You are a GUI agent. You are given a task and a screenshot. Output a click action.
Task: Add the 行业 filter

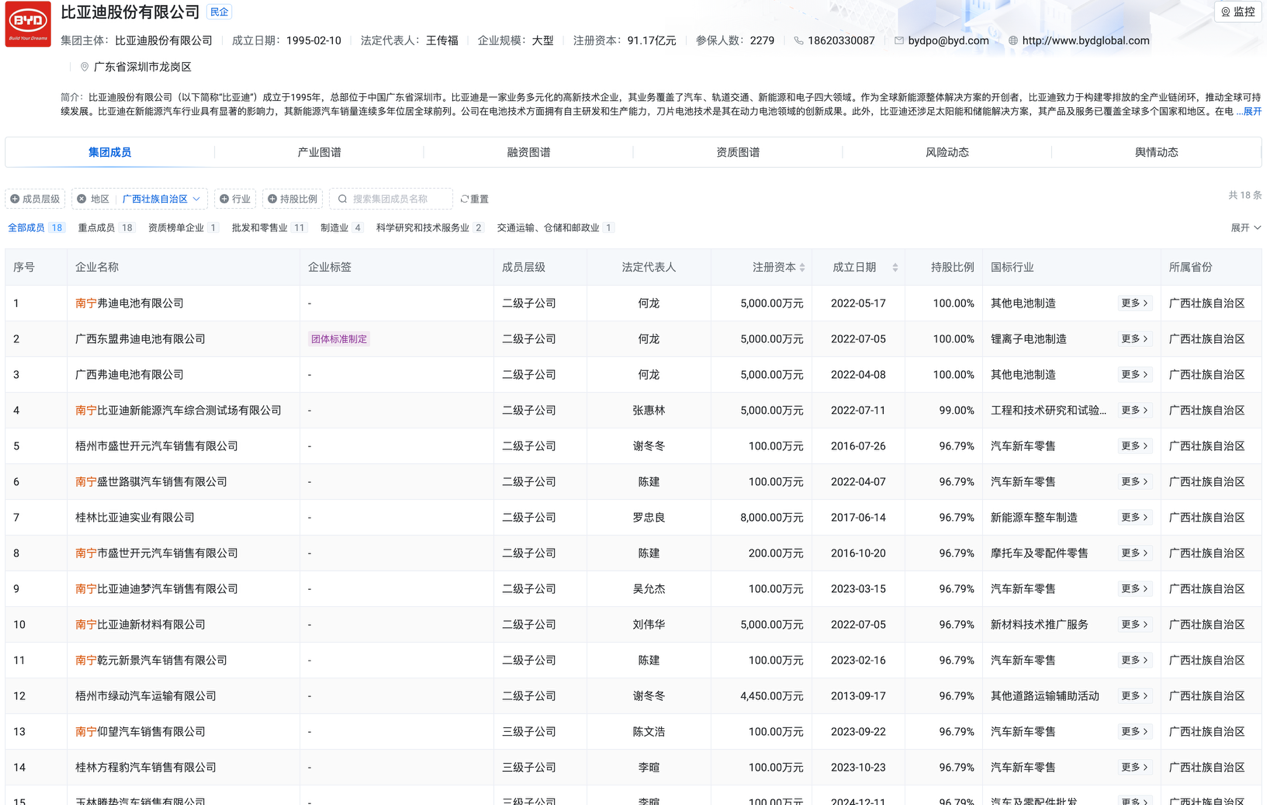(x=235, y=199)
